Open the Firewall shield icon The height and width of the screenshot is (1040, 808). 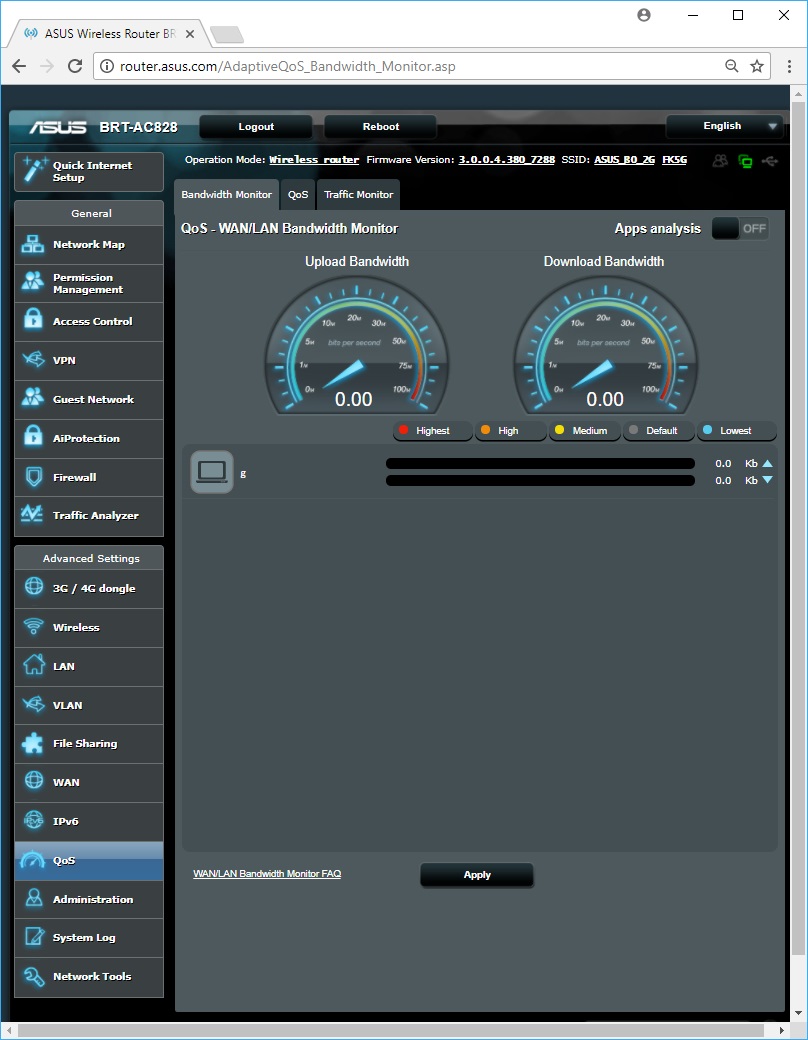click(34, 477)
